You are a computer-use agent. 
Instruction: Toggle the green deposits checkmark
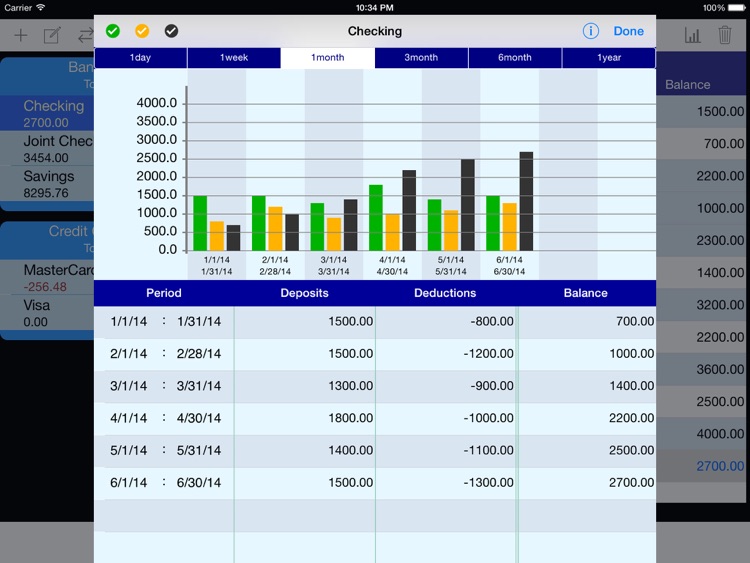(x=113, y=31)
